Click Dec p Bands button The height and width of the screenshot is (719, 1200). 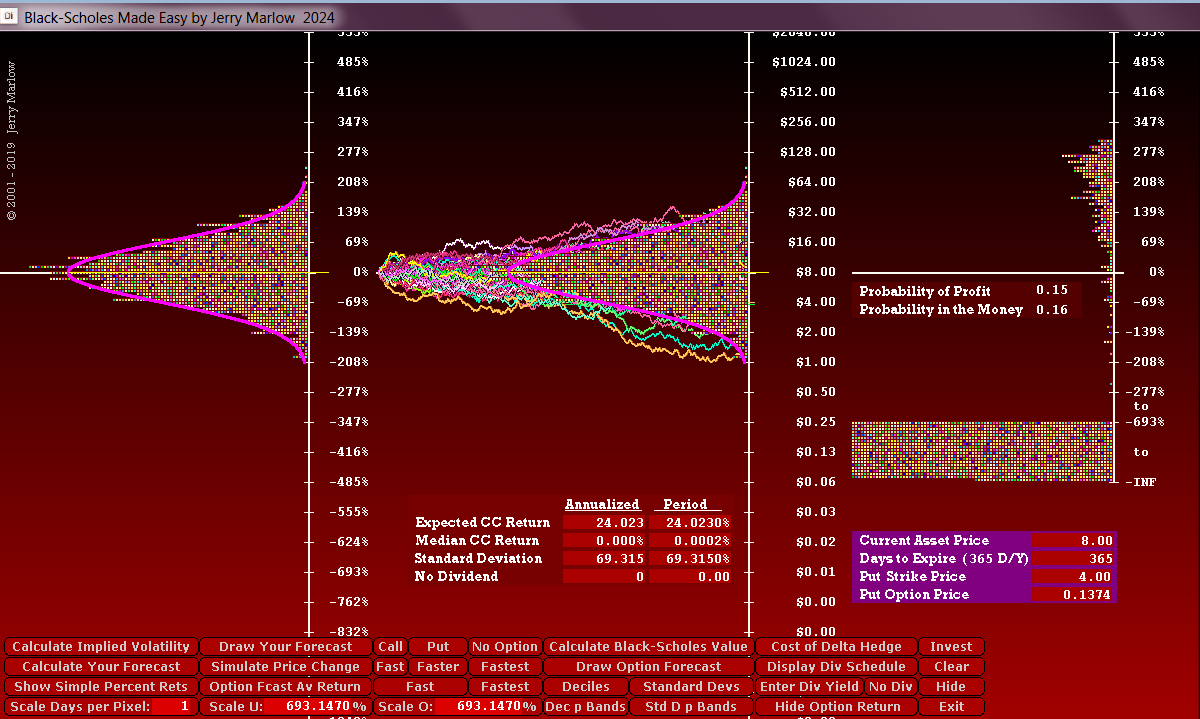586,707
